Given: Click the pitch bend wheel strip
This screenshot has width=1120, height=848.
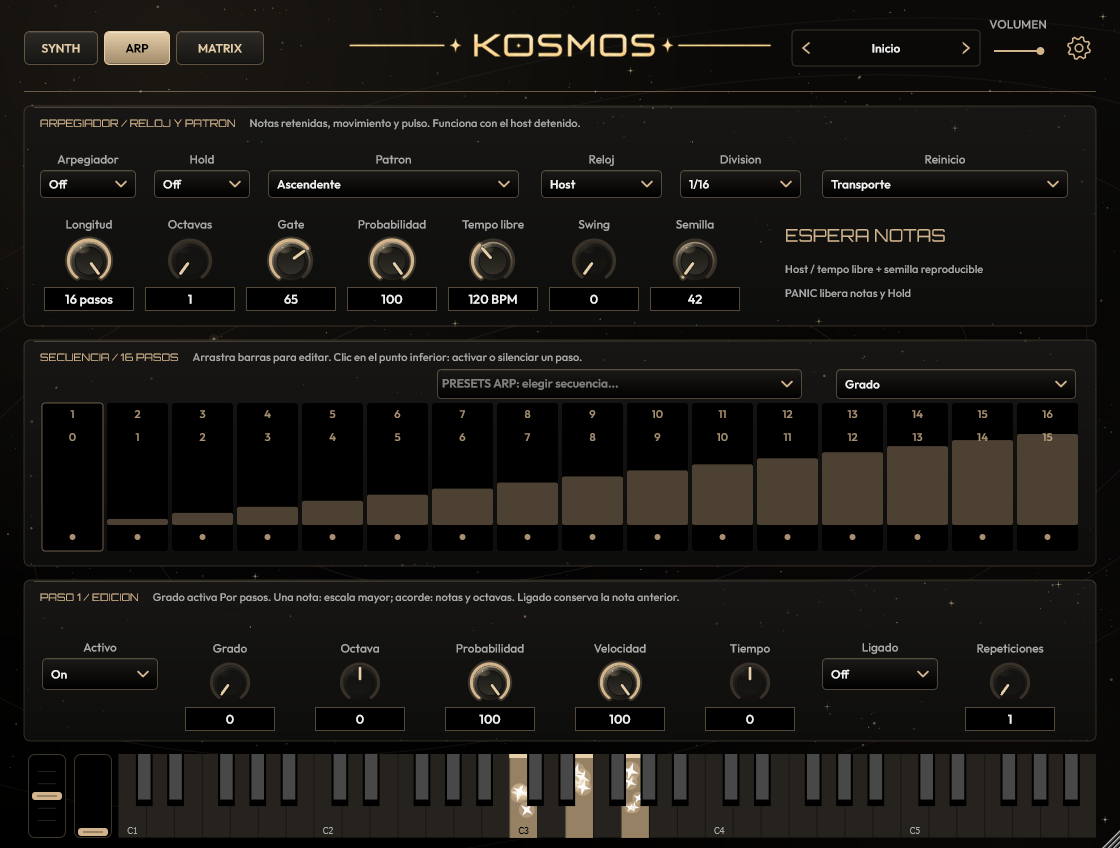Looking at the screenshot, I should (x=47, y=795).
